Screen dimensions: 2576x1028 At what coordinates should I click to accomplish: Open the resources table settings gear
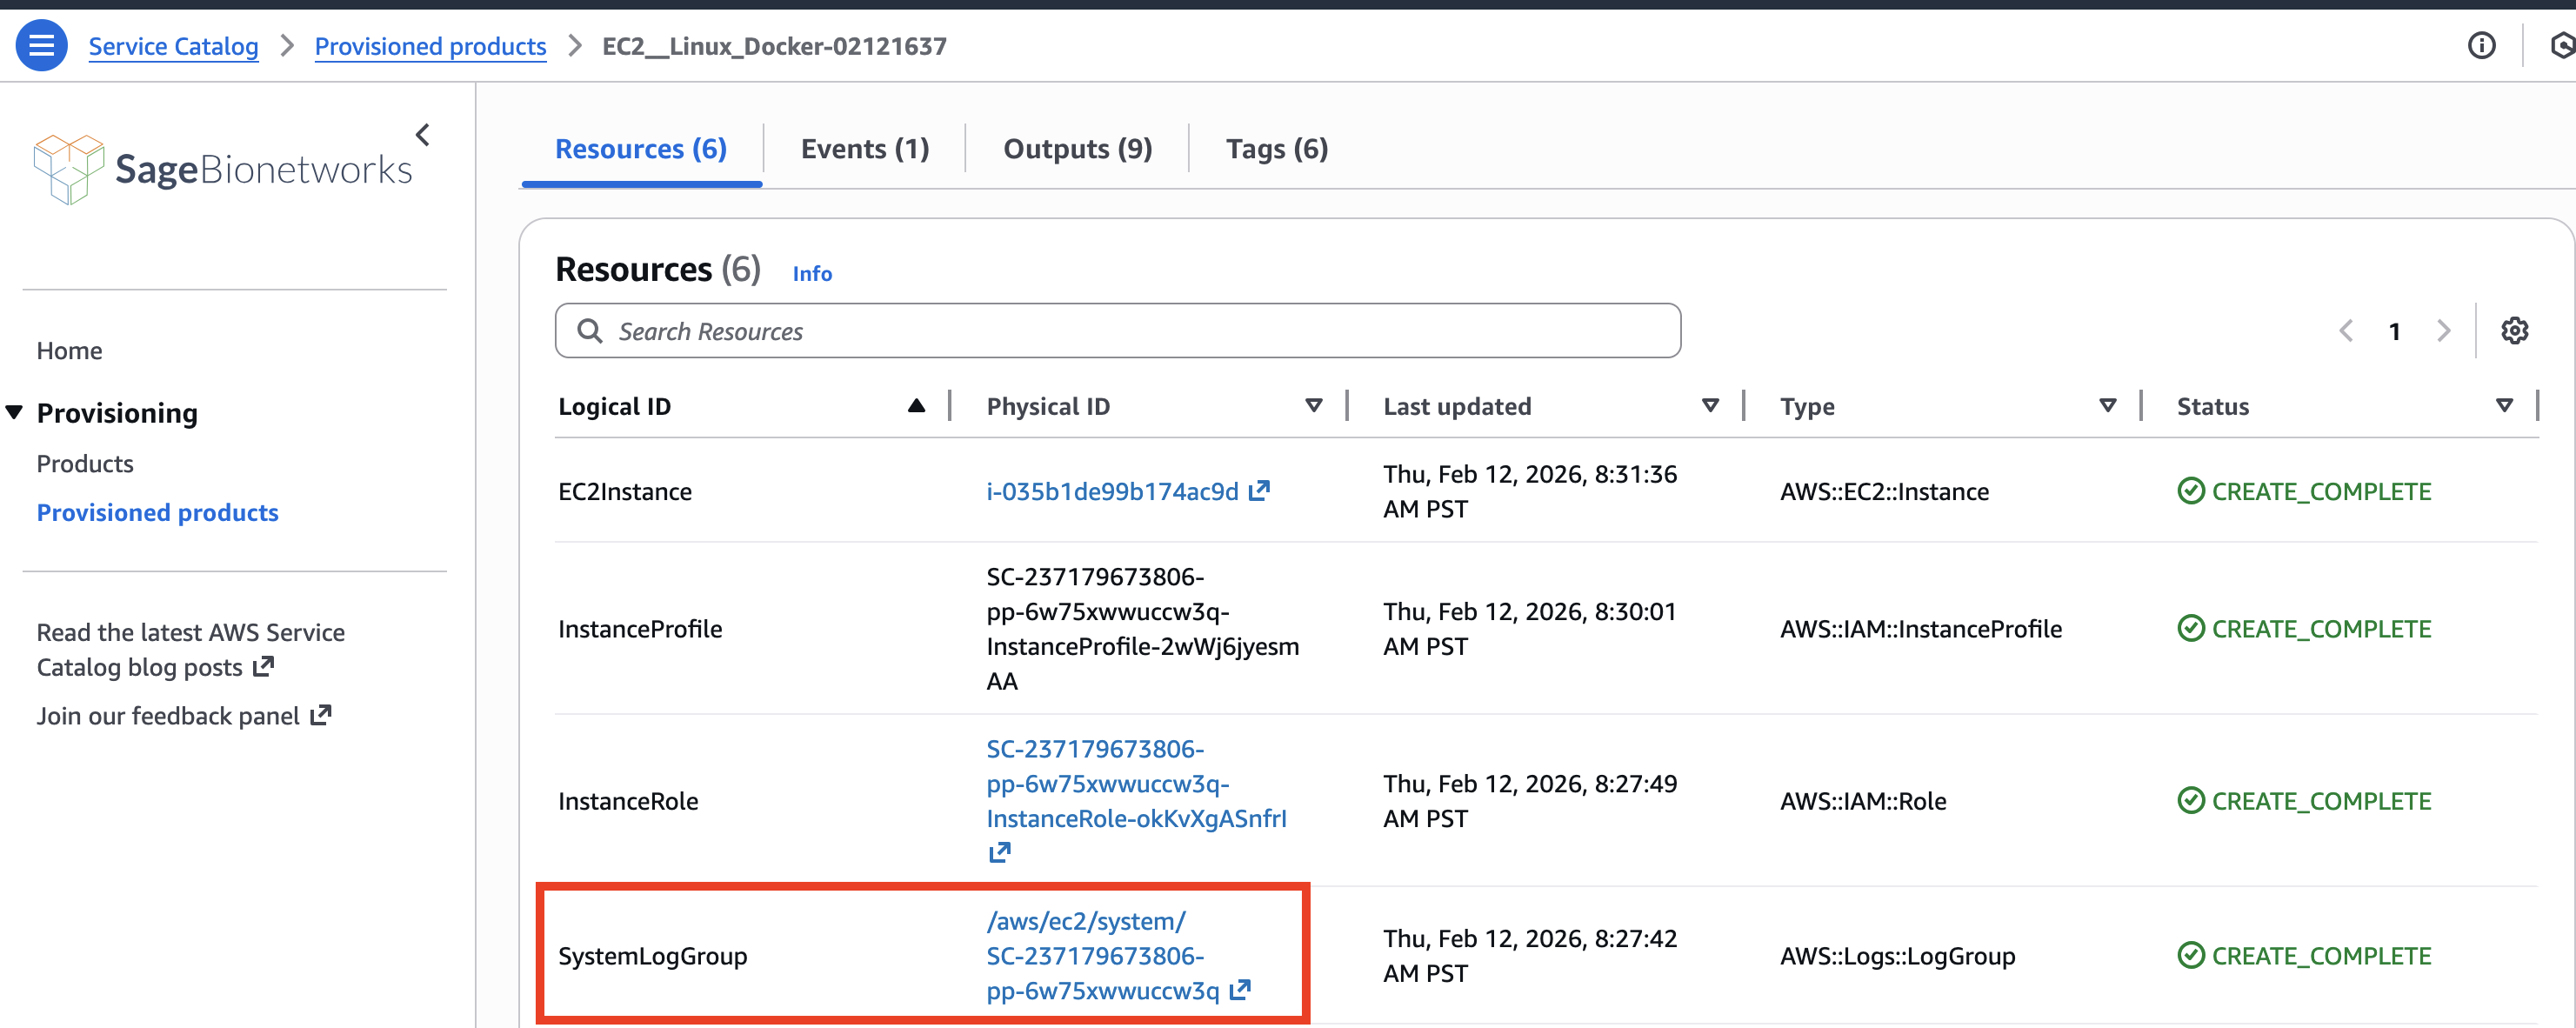point(2514,331)
